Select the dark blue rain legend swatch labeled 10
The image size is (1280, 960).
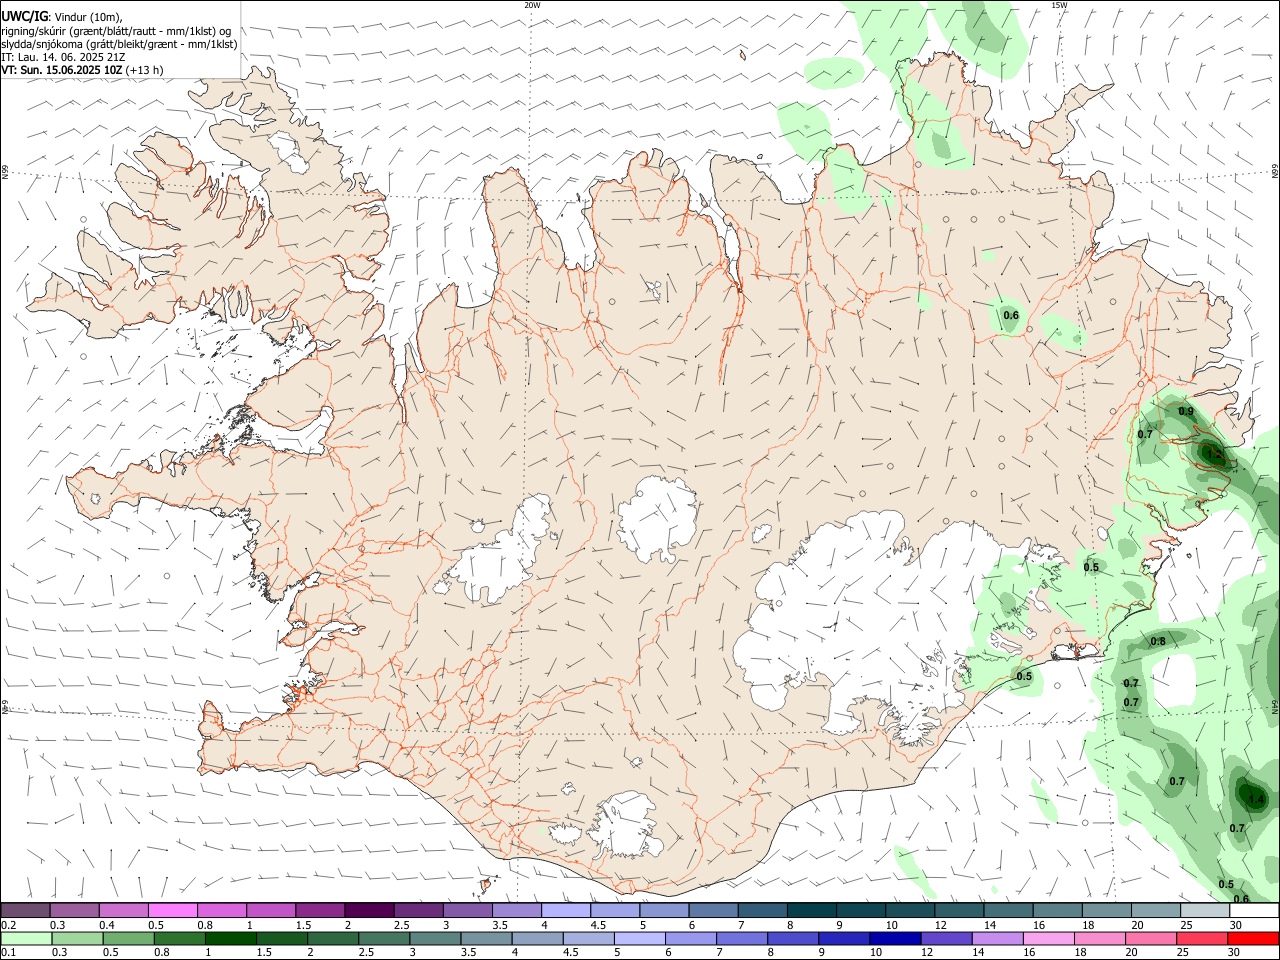tap(893, 938)
